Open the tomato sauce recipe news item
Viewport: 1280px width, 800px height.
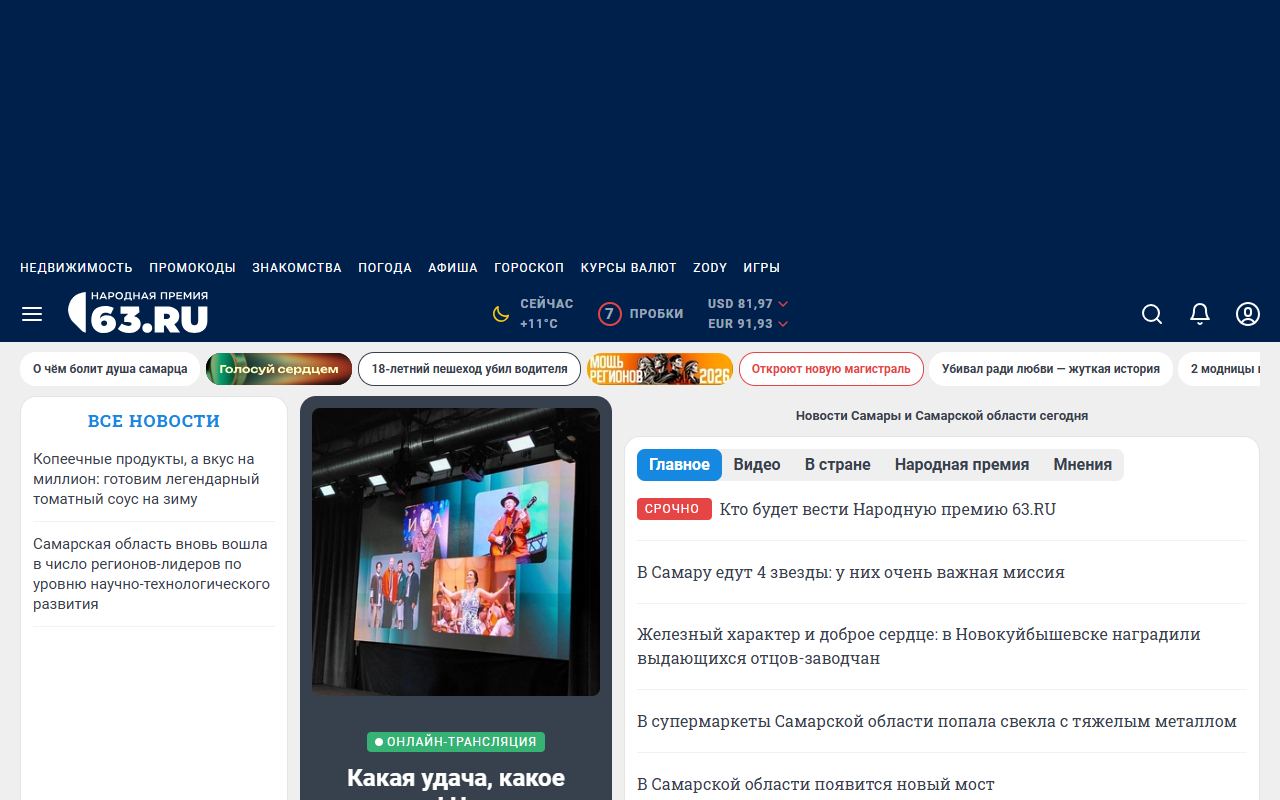[x=146, y=479]
